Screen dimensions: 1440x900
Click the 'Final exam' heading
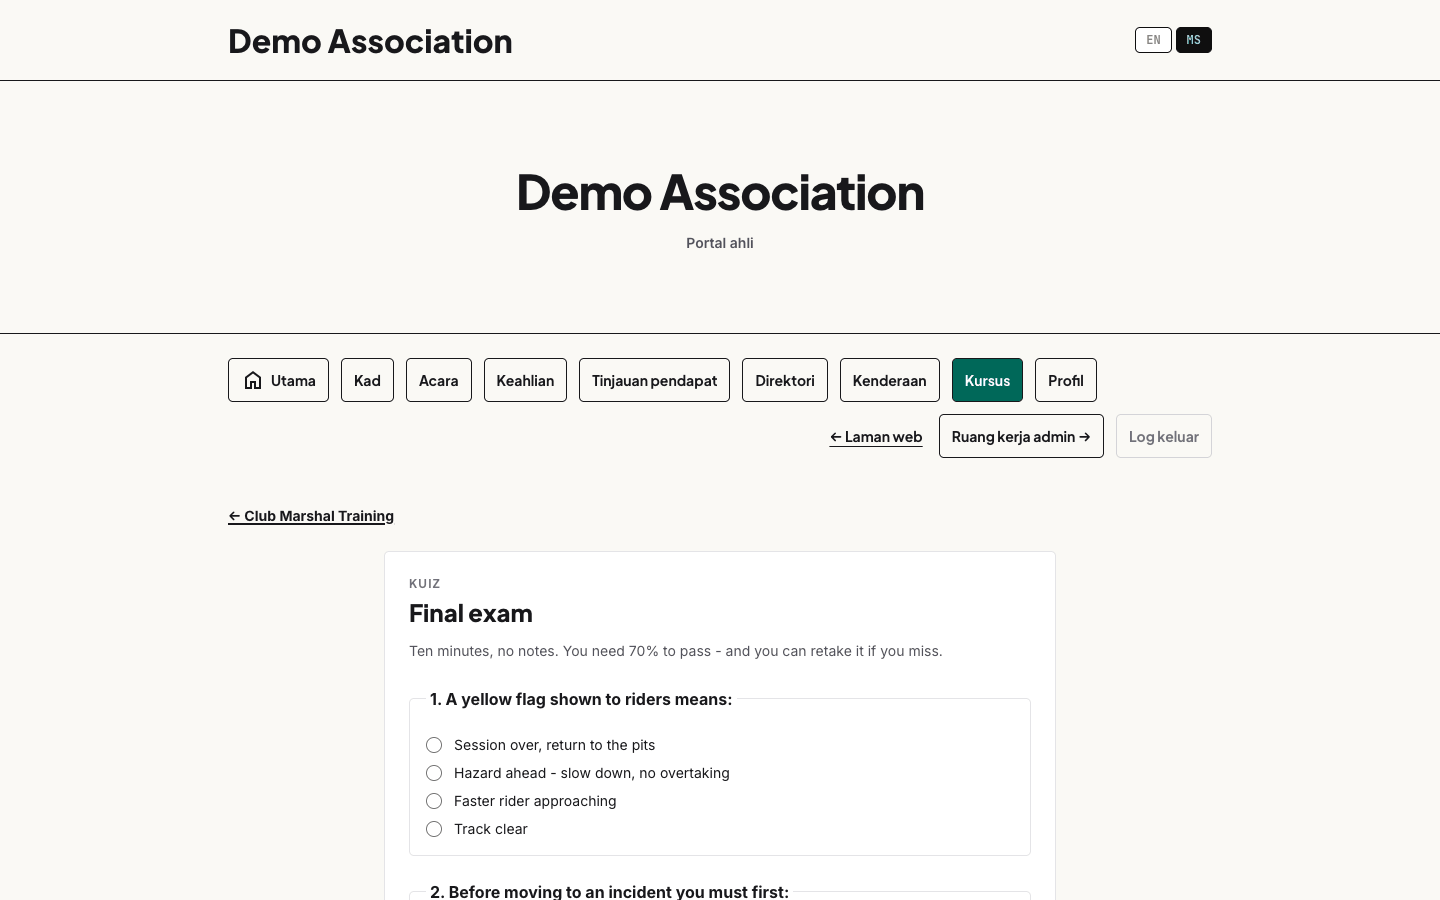(x=471, y=613)
